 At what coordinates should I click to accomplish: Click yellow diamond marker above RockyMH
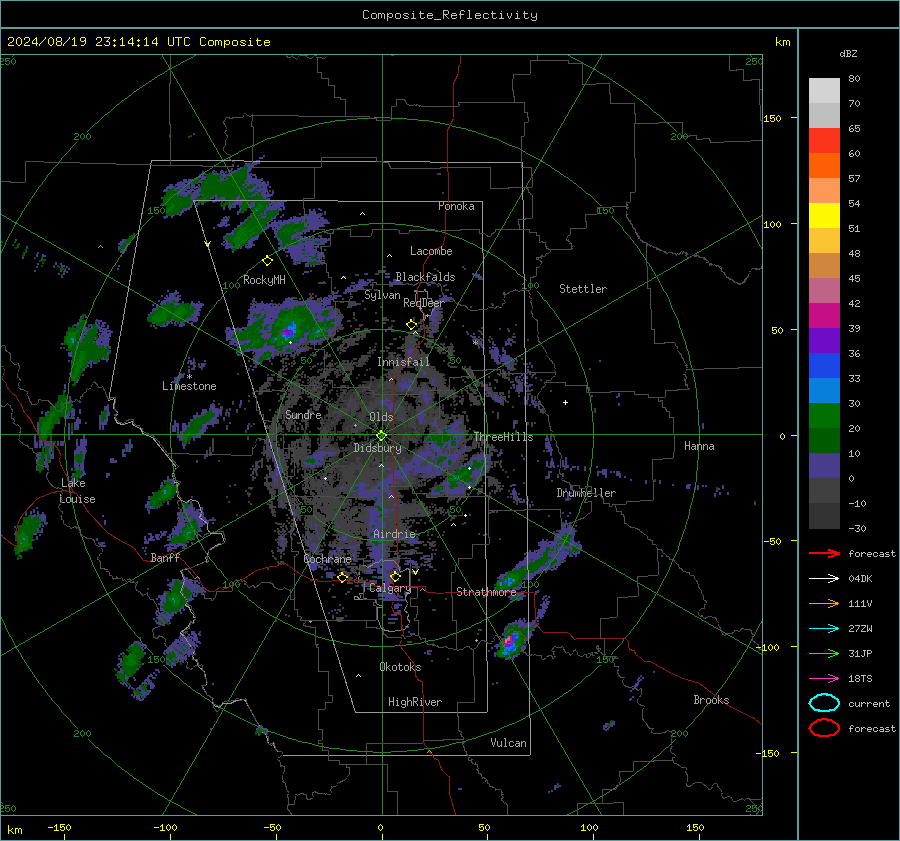pyautogui.click(x=267, y=261)
